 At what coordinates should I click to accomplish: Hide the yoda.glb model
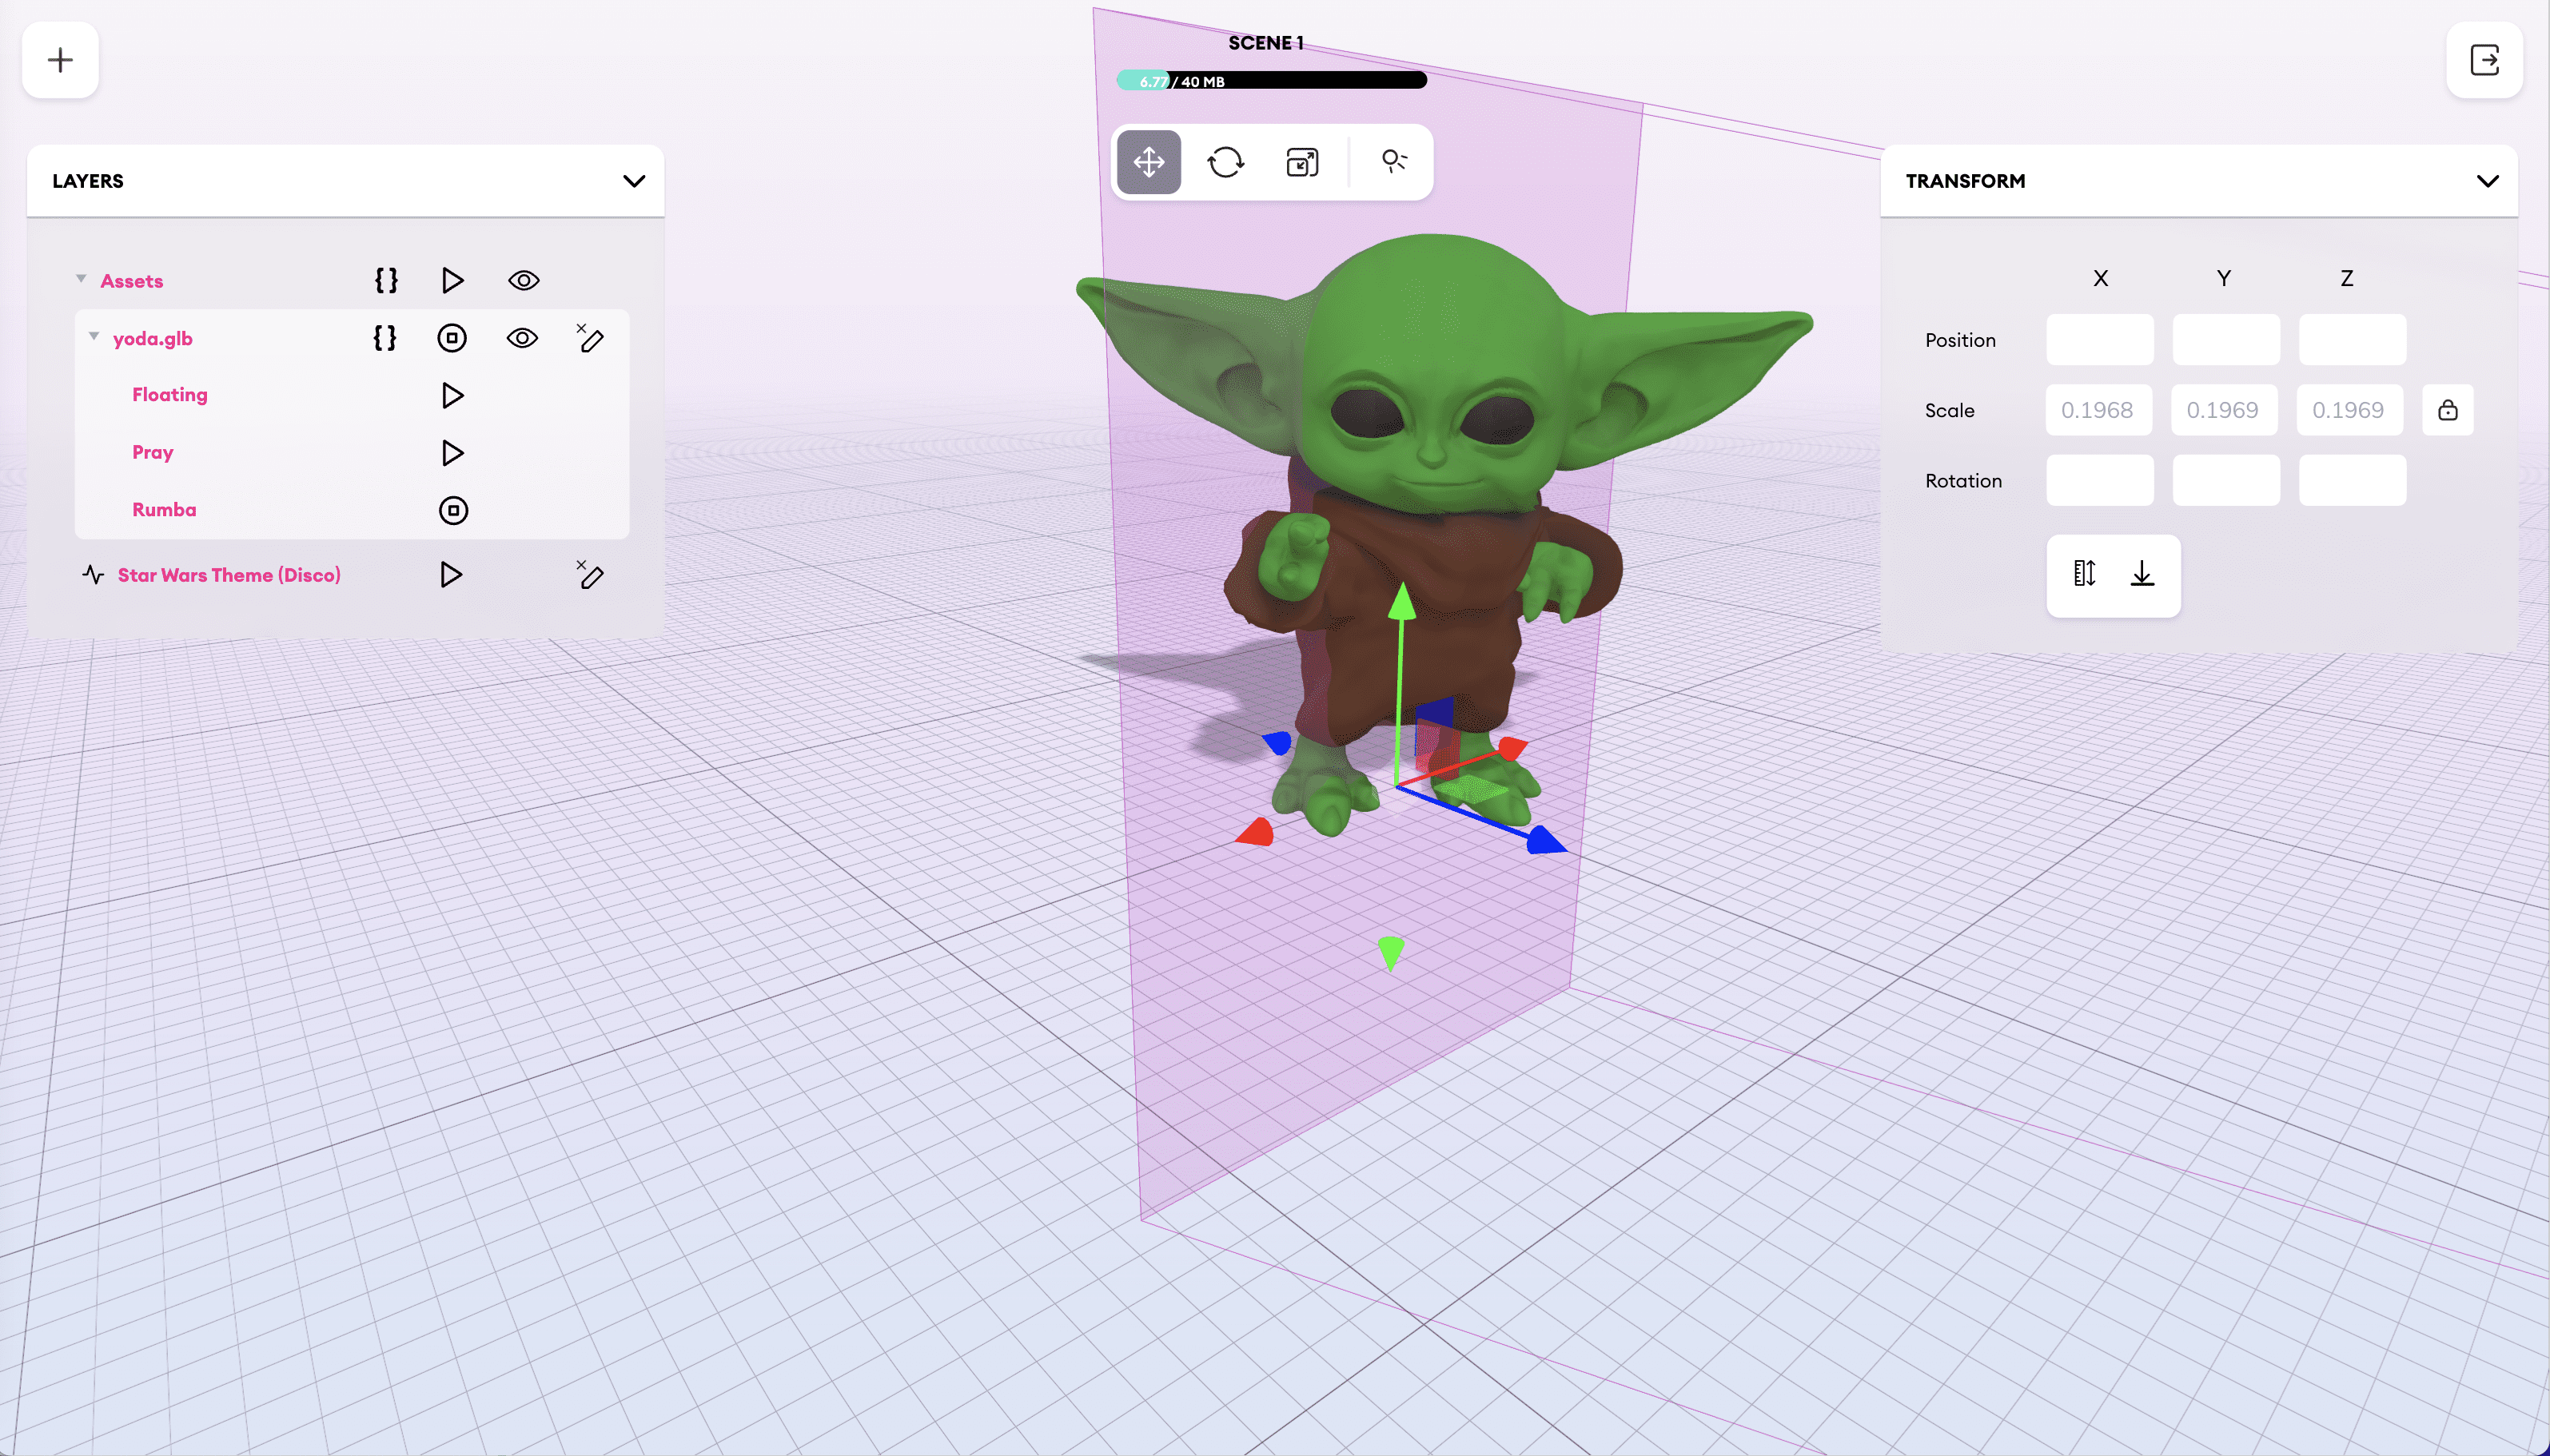[522, 338]
